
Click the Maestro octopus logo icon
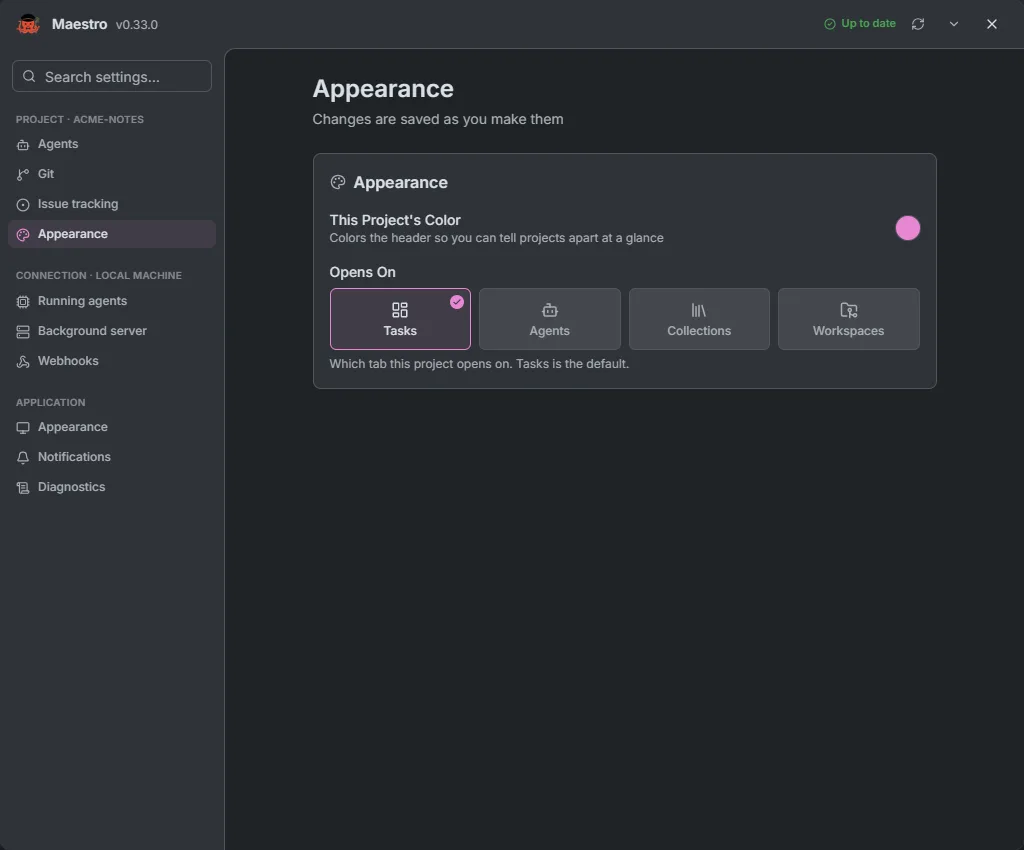[x=27, y=24]
